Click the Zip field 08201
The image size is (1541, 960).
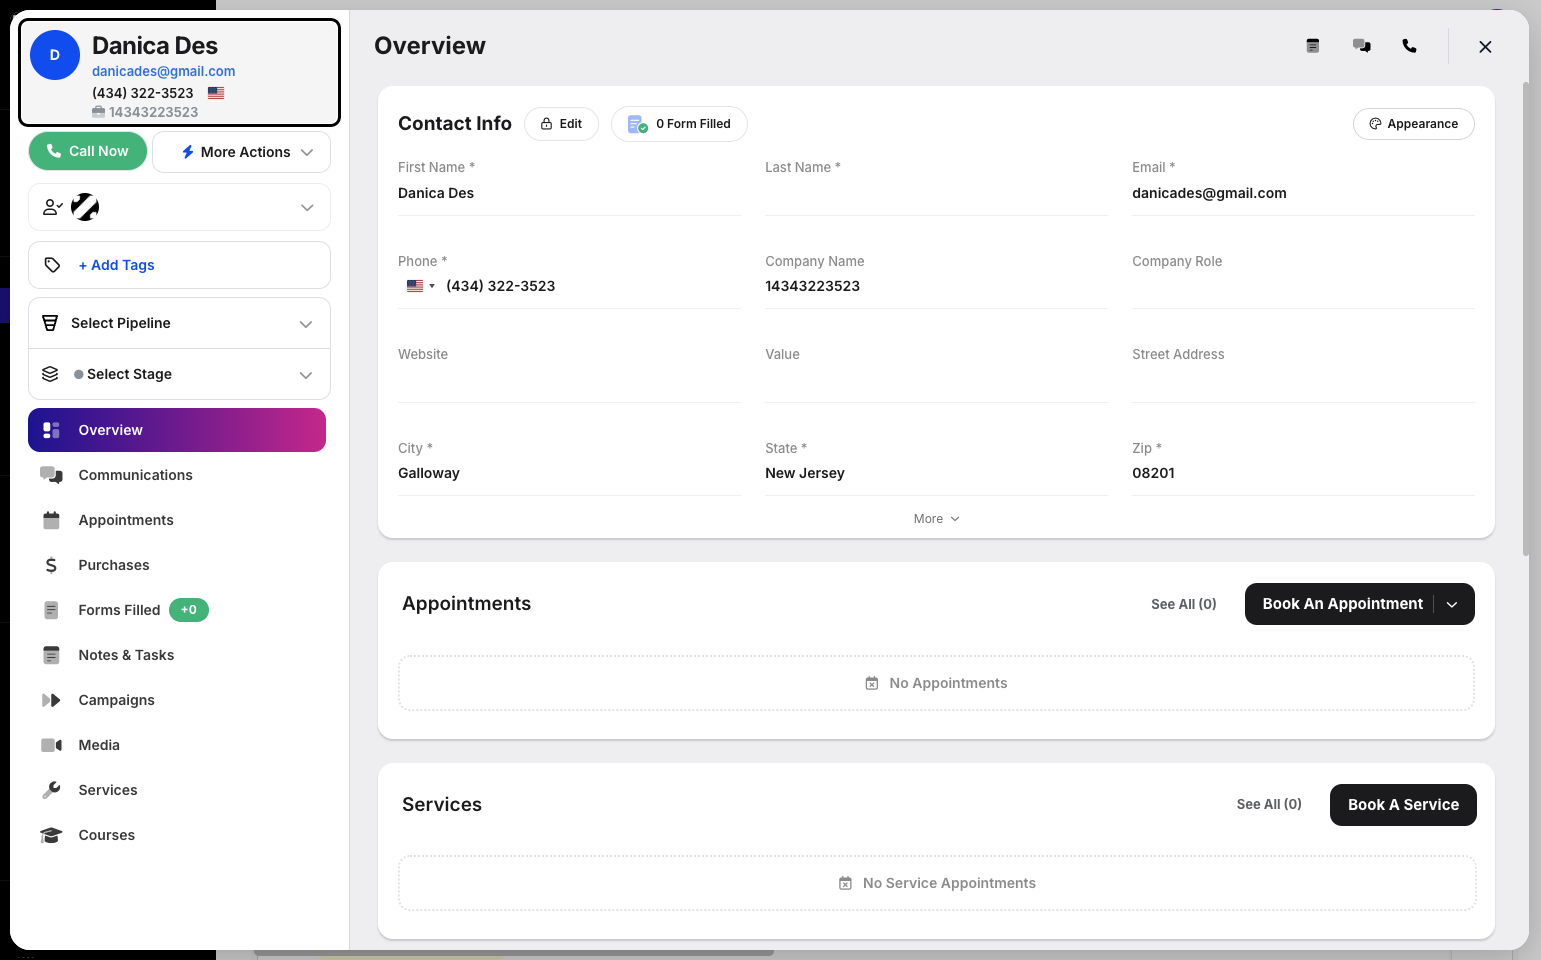pyautogui.click(x=1303, y=473)
